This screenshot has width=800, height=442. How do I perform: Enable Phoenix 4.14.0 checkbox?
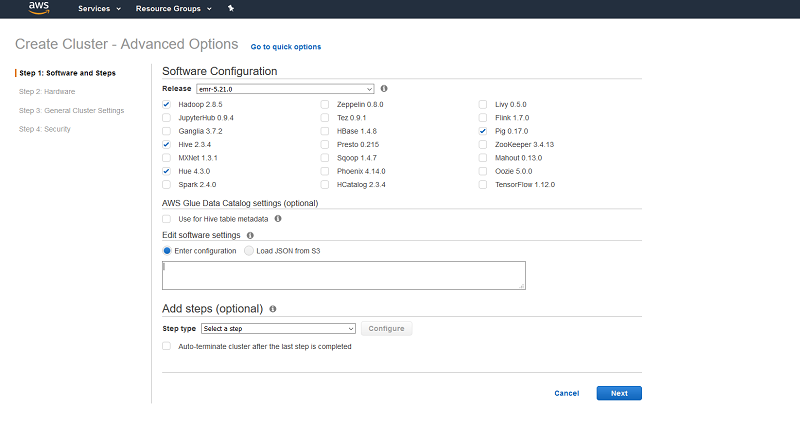[x=324, y=171]
